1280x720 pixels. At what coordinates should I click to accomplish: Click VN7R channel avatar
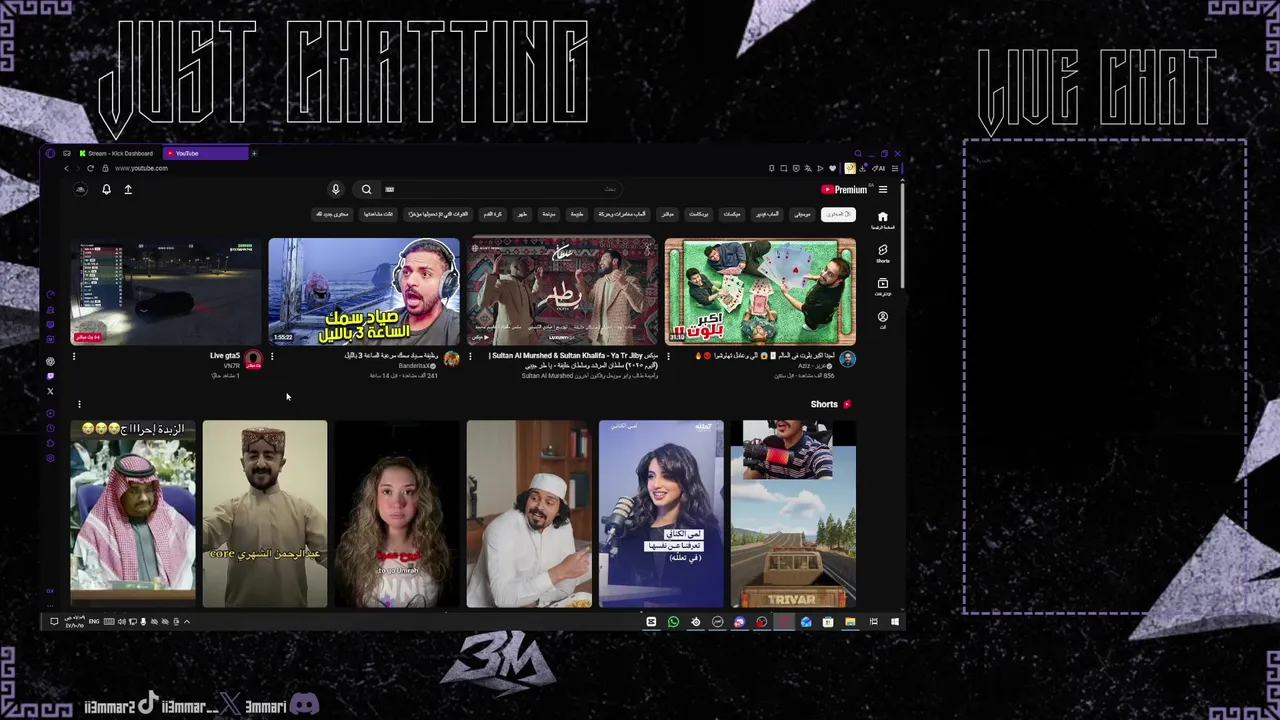pyautogui.click(x=253, y=359)
